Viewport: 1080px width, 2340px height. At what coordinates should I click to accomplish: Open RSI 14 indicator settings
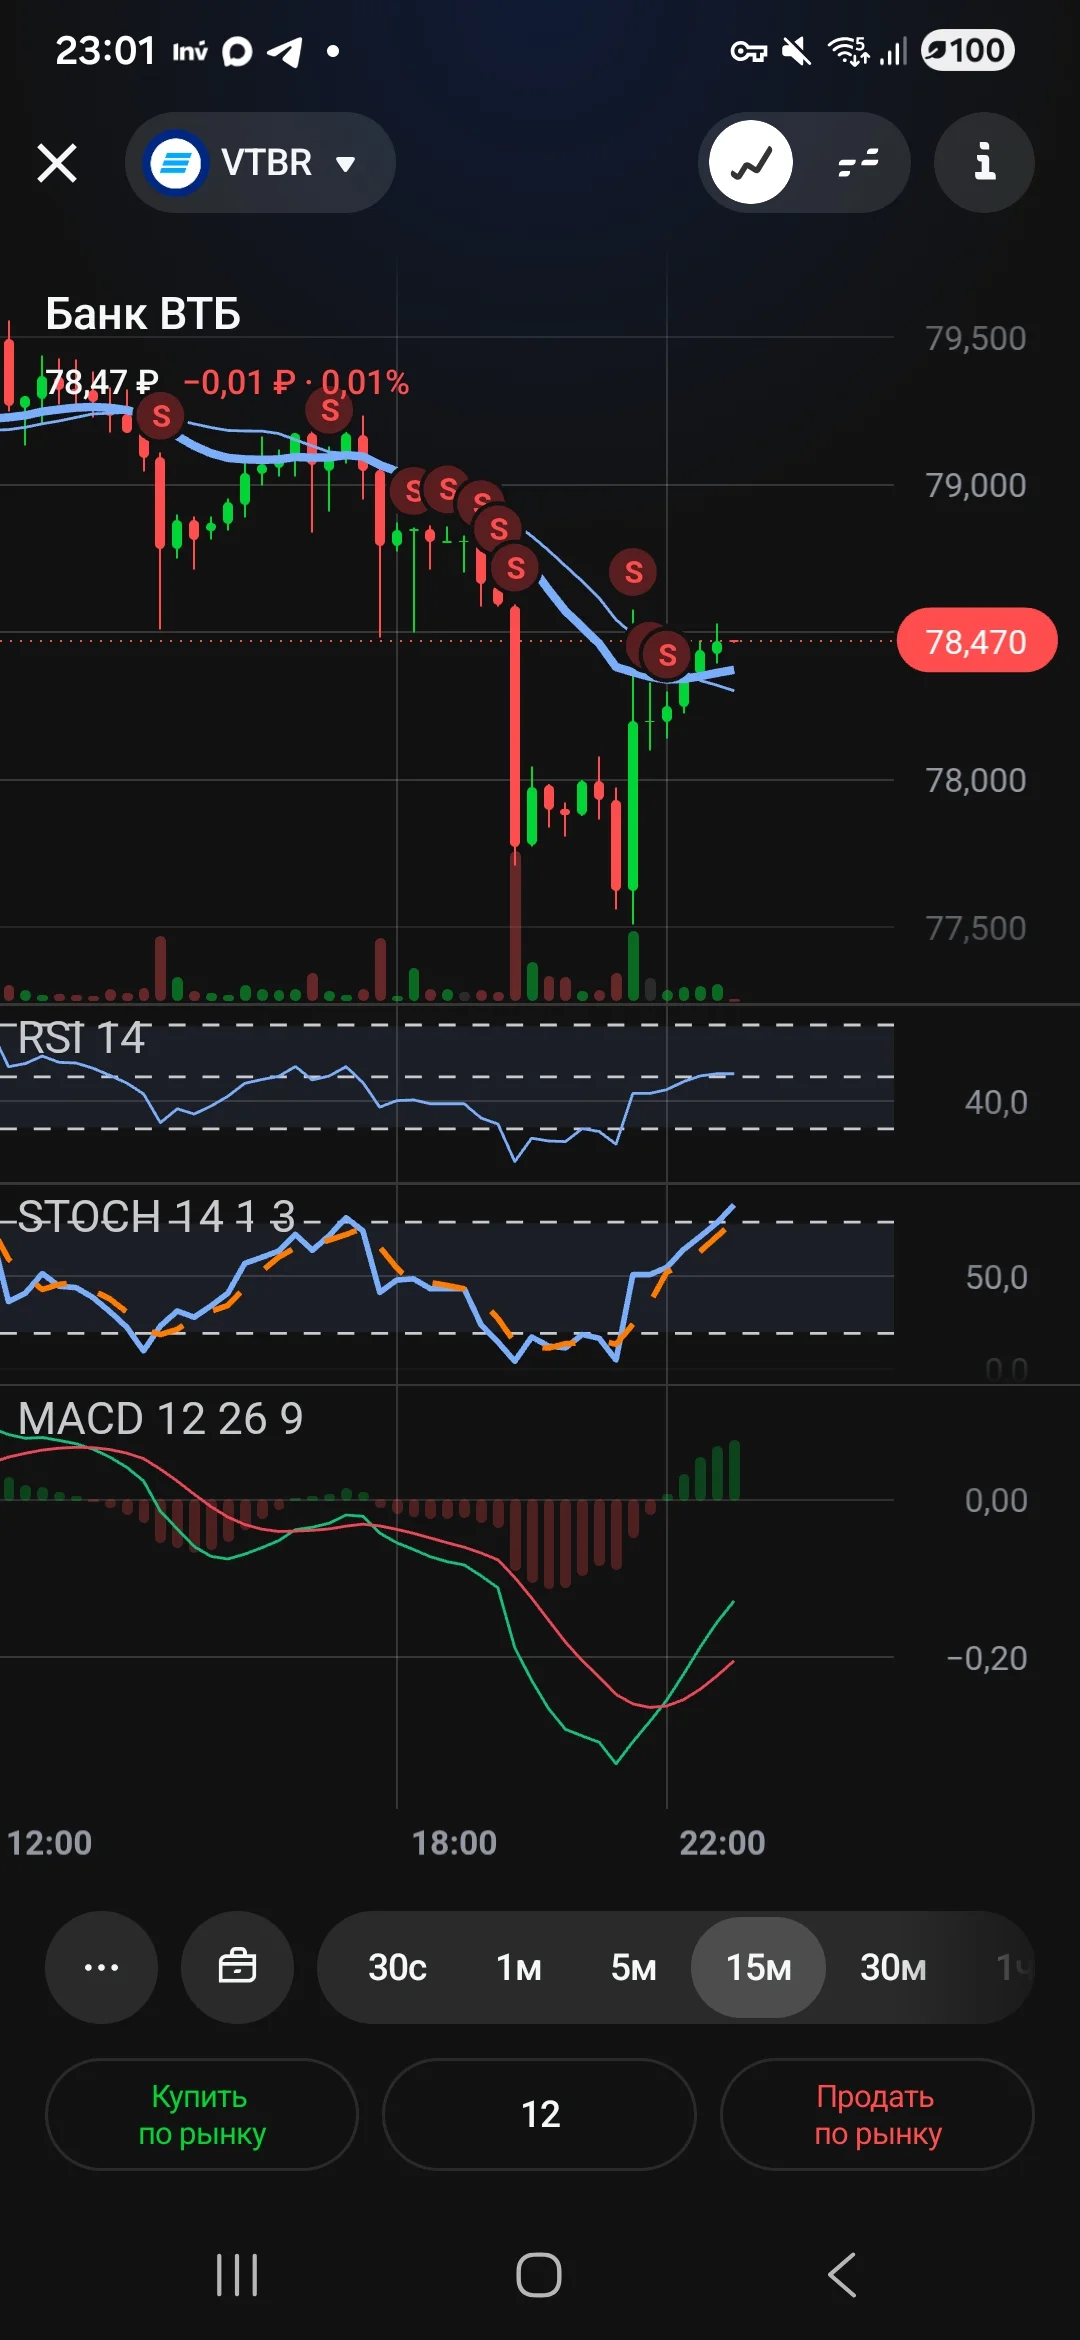coord(81,1038)
